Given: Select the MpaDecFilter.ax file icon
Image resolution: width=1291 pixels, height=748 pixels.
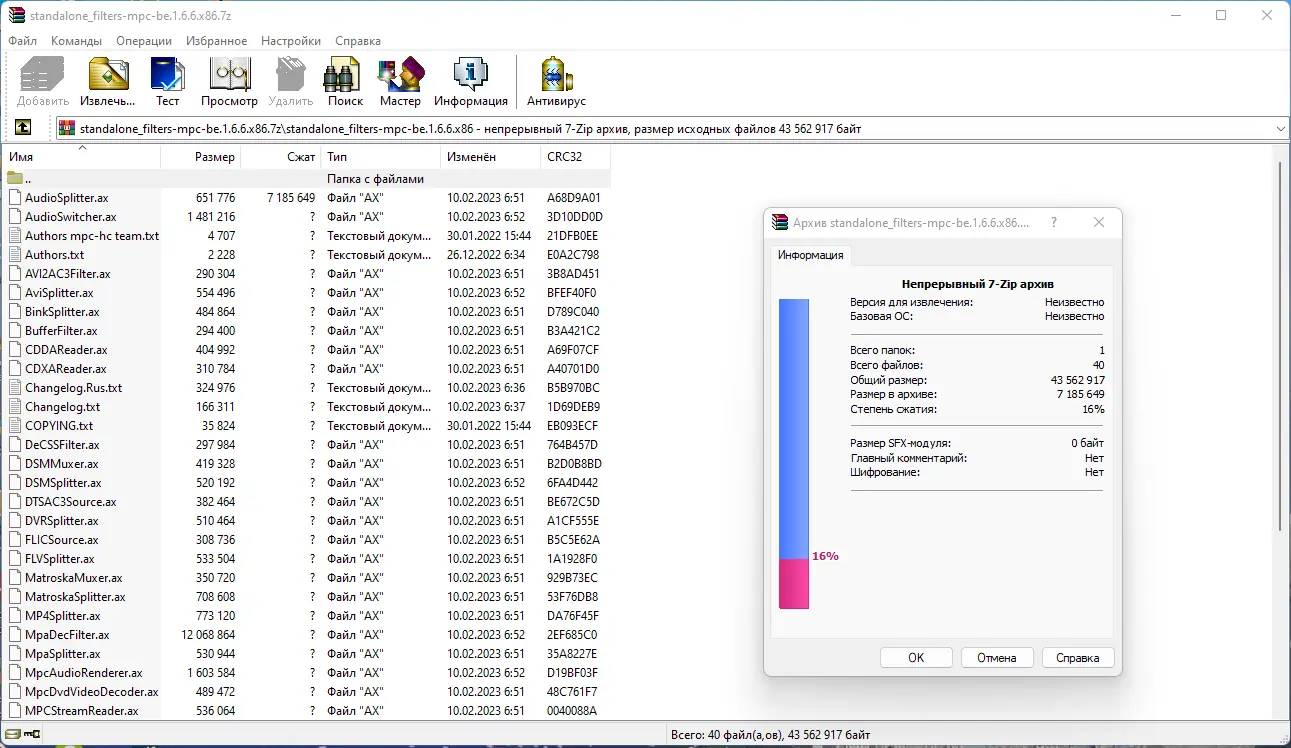Looking at the screenshot, I should 15,634.
